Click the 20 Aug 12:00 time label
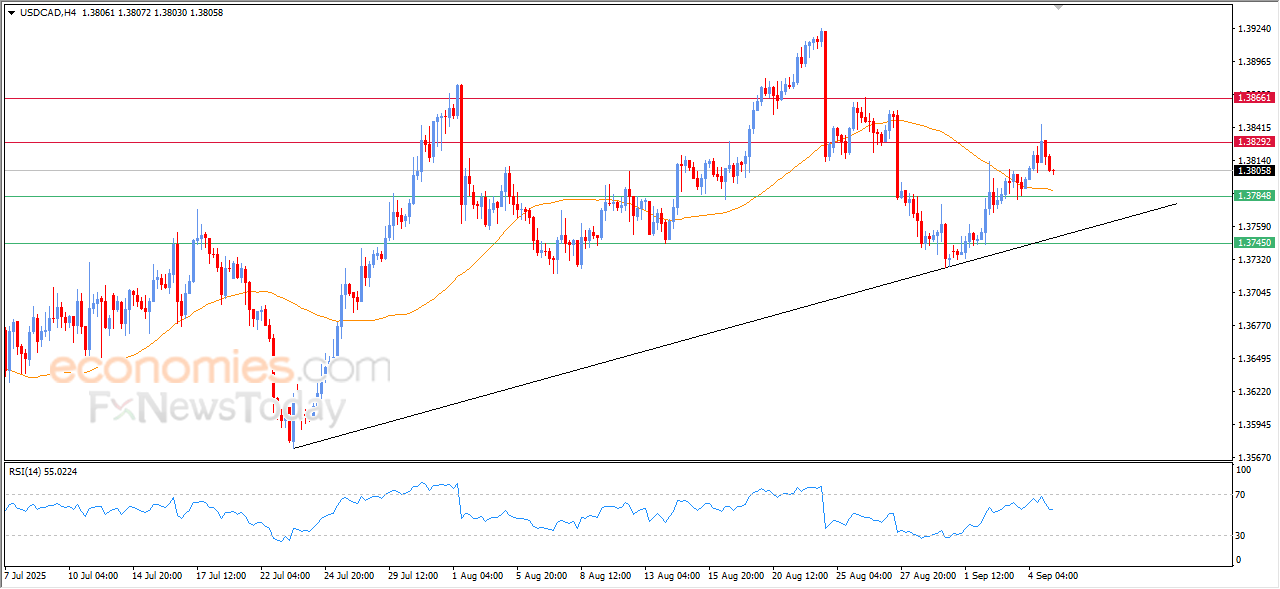This screenshot has width=1280, height=589. pyautogui.click(x=798, y=576)
